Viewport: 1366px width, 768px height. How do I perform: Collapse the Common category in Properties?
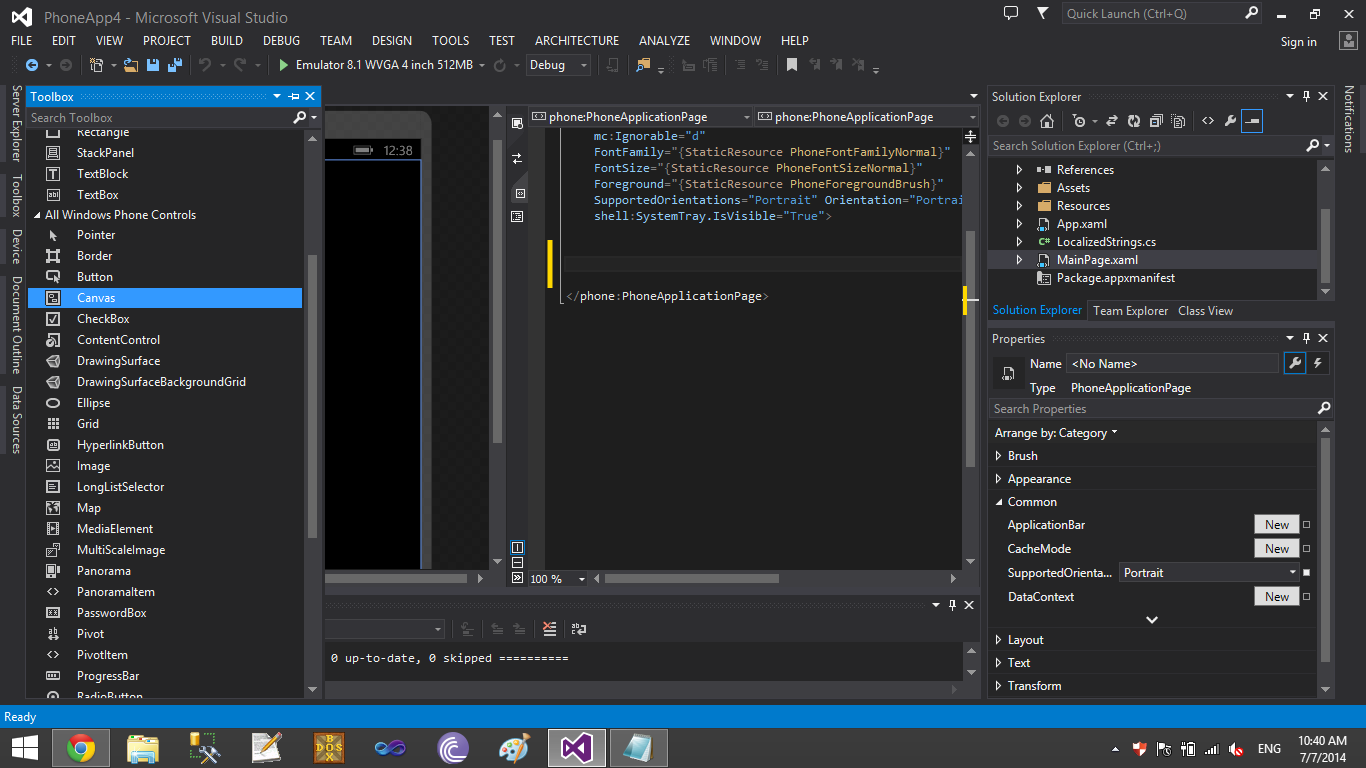click(997, 501)
